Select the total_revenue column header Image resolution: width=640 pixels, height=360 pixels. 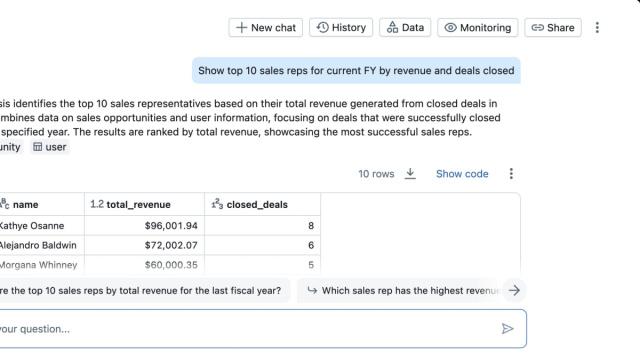pyautogui.click(x=144, y=204)
